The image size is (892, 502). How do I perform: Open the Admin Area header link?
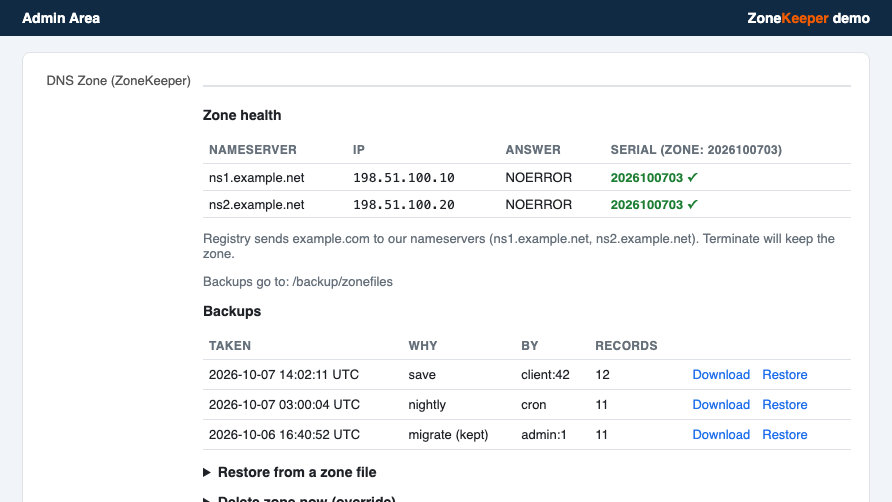(61, 18)
